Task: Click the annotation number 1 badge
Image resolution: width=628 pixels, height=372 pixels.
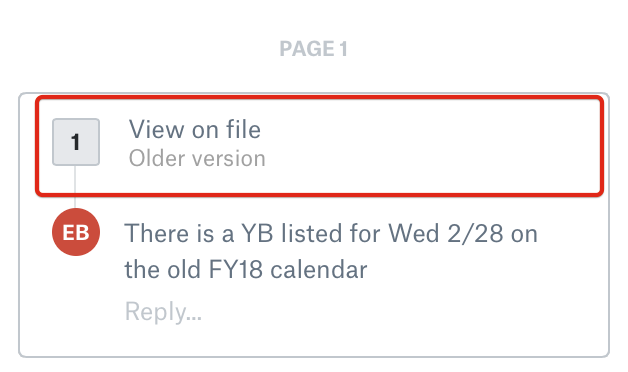Action: point(76,142)
